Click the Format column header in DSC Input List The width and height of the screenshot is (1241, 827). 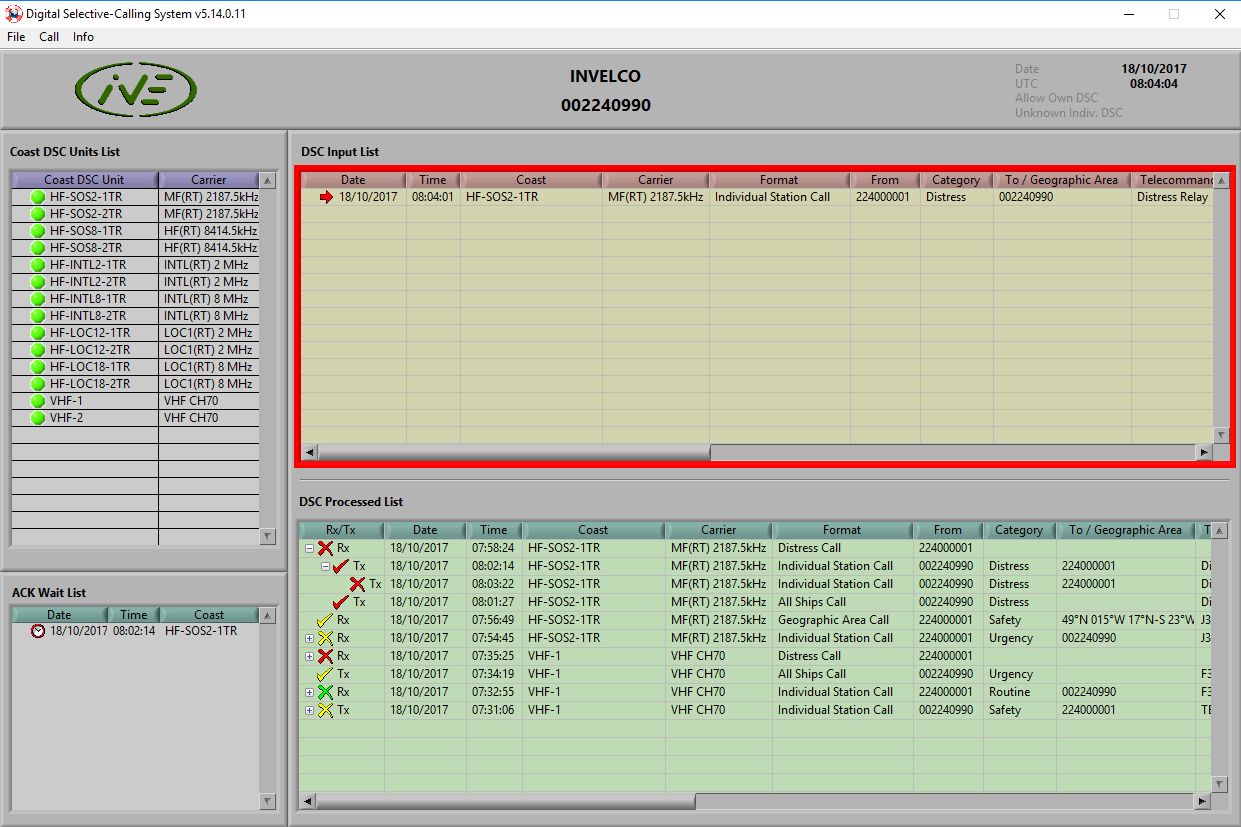pyautogui.click(x=779, y=180)
